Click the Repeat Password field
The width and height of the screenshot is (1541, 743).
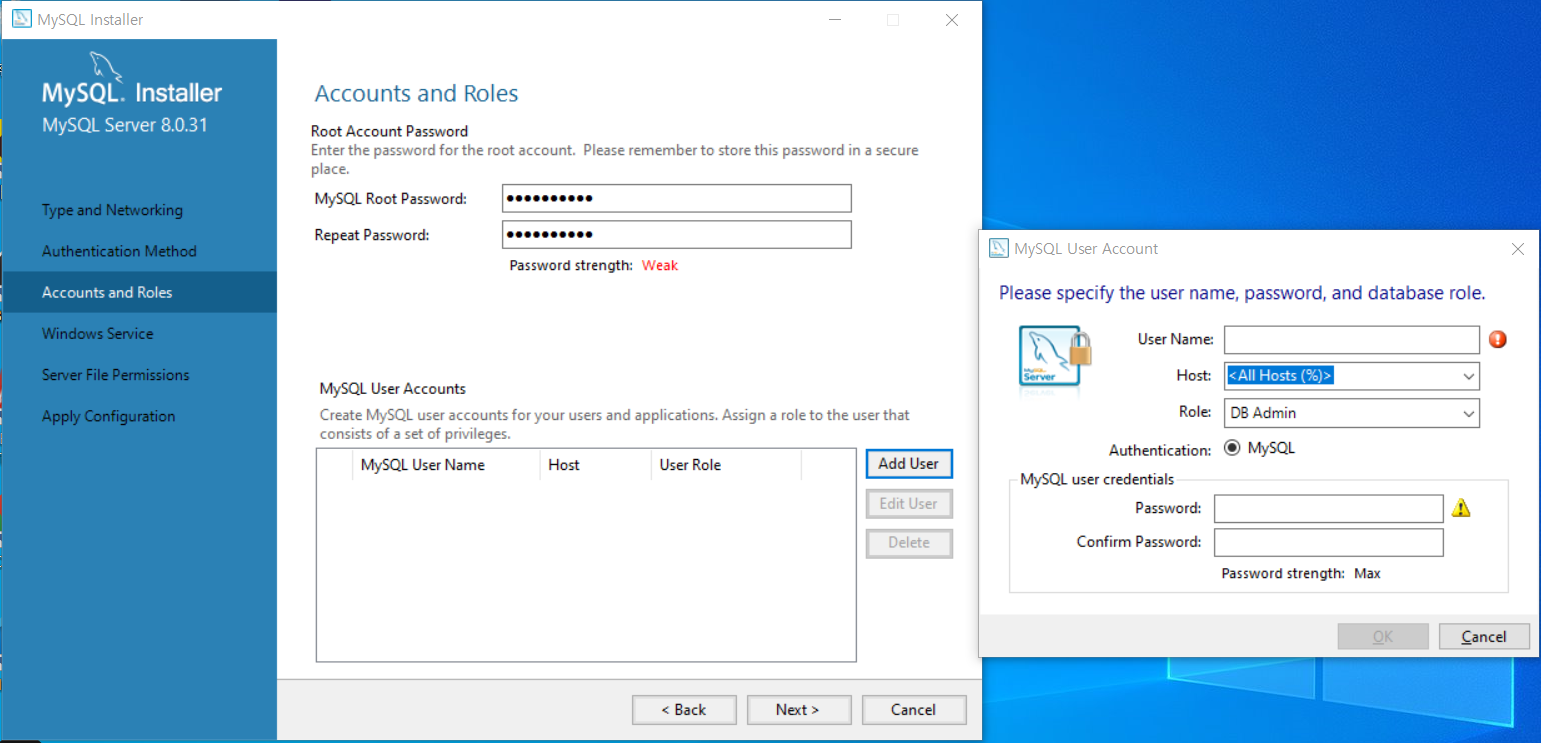677,234
